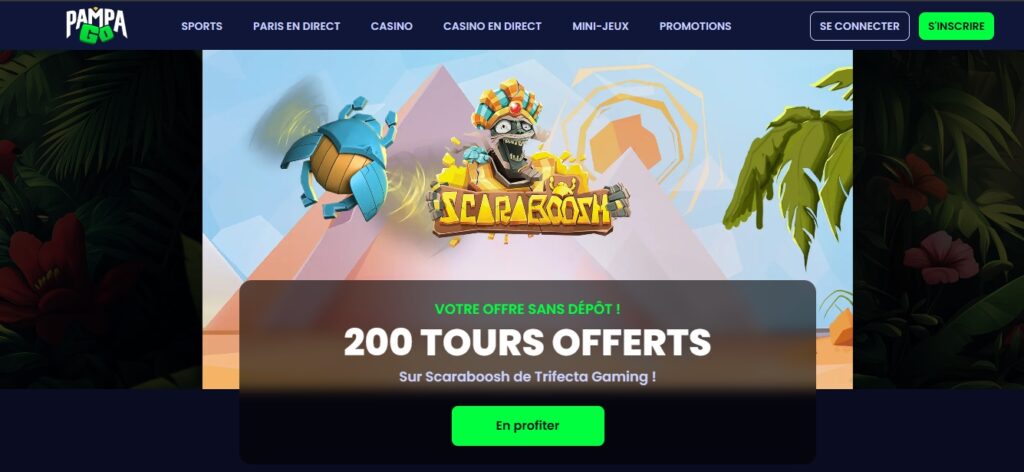Click the blue scarab beetle graphic
1024x472 pixels.
tap(338, 158)
